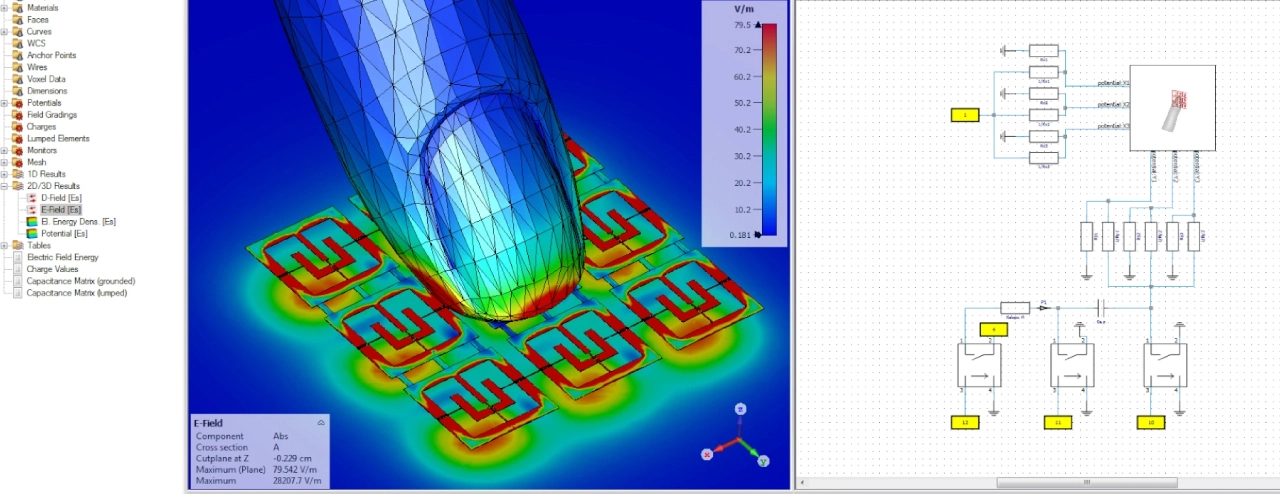Select the capacitor symbol in the schematic
Viewport: 1280px width, 495px height.
1101,308
